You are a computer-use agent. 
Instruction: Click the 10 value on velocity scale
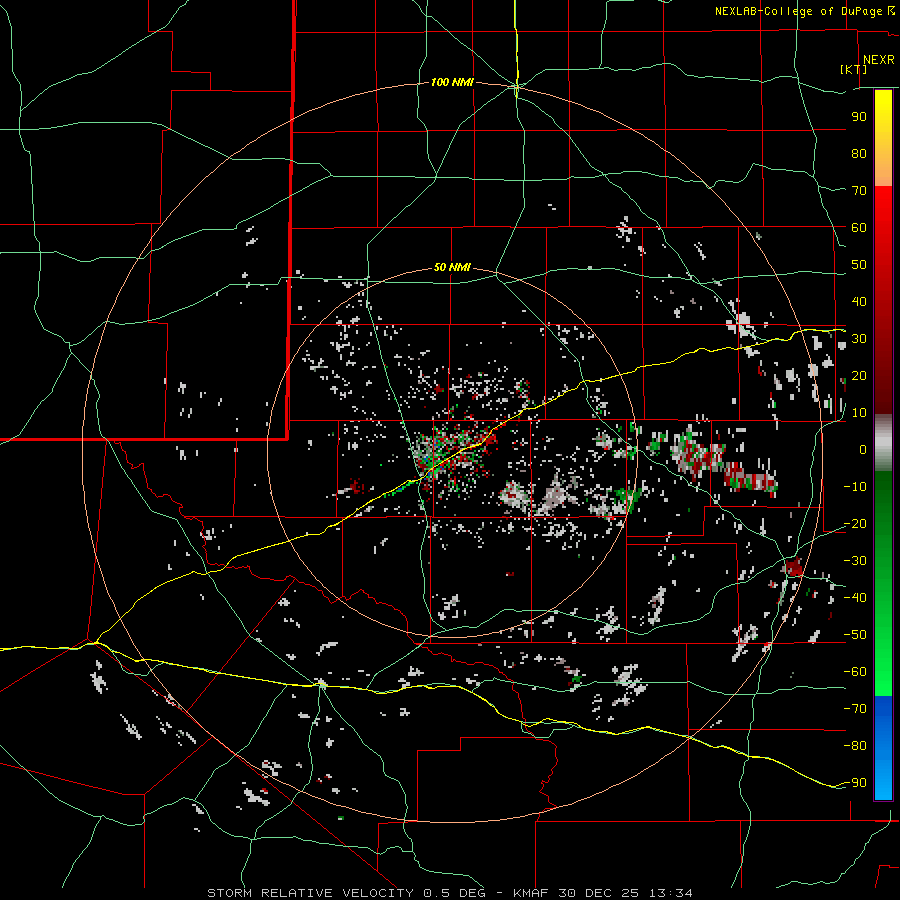pyautogui.click(x=859, y=413)
